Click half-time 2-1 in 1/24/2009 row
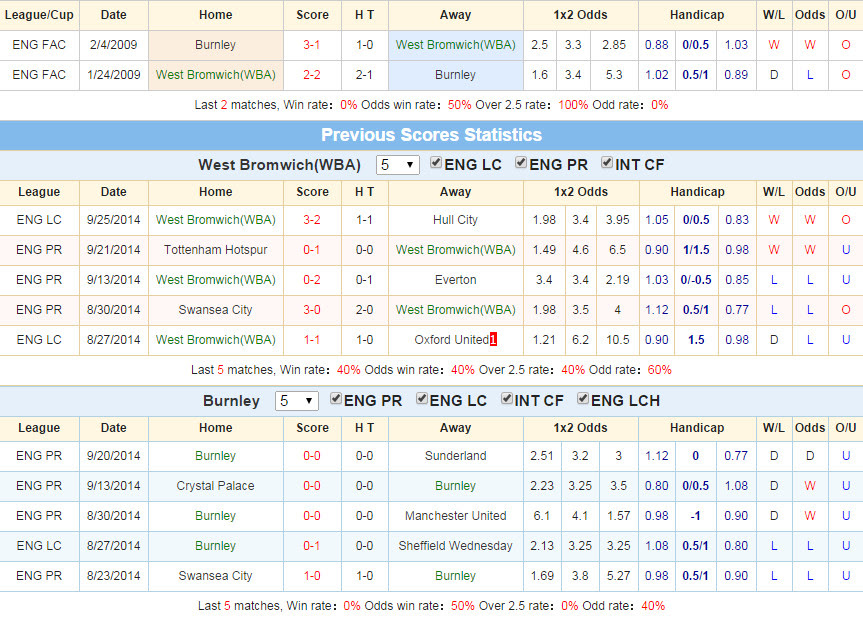The height and width of the screenshot is (621, 863). click(x=364, y=75)
